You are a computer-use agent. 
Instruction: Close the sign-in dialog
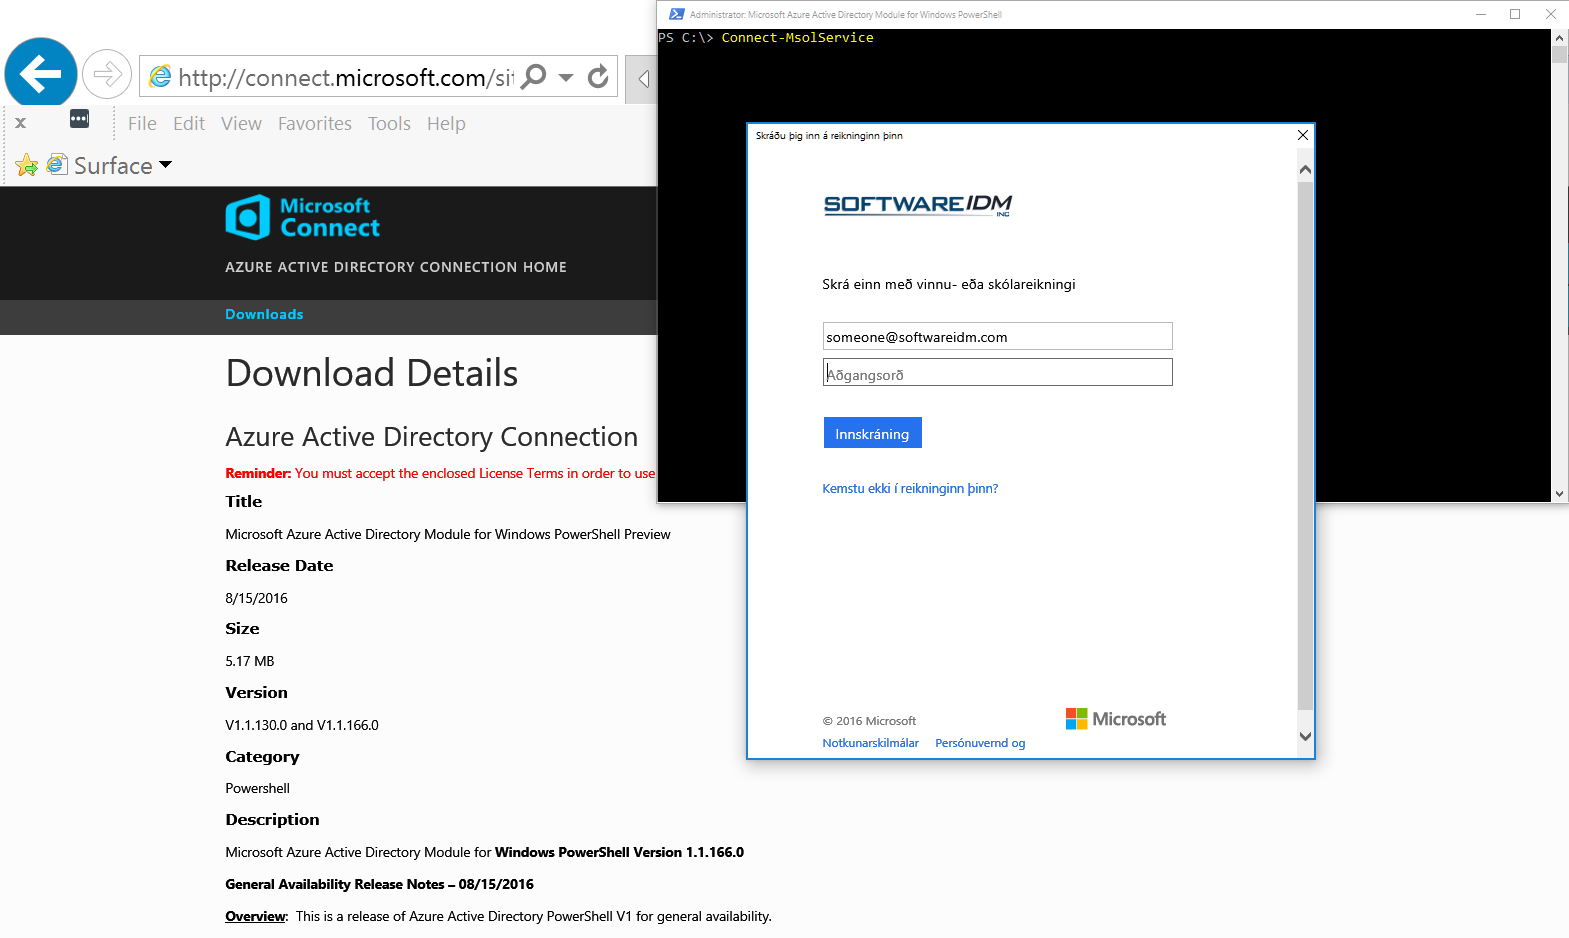(1302, 135)
